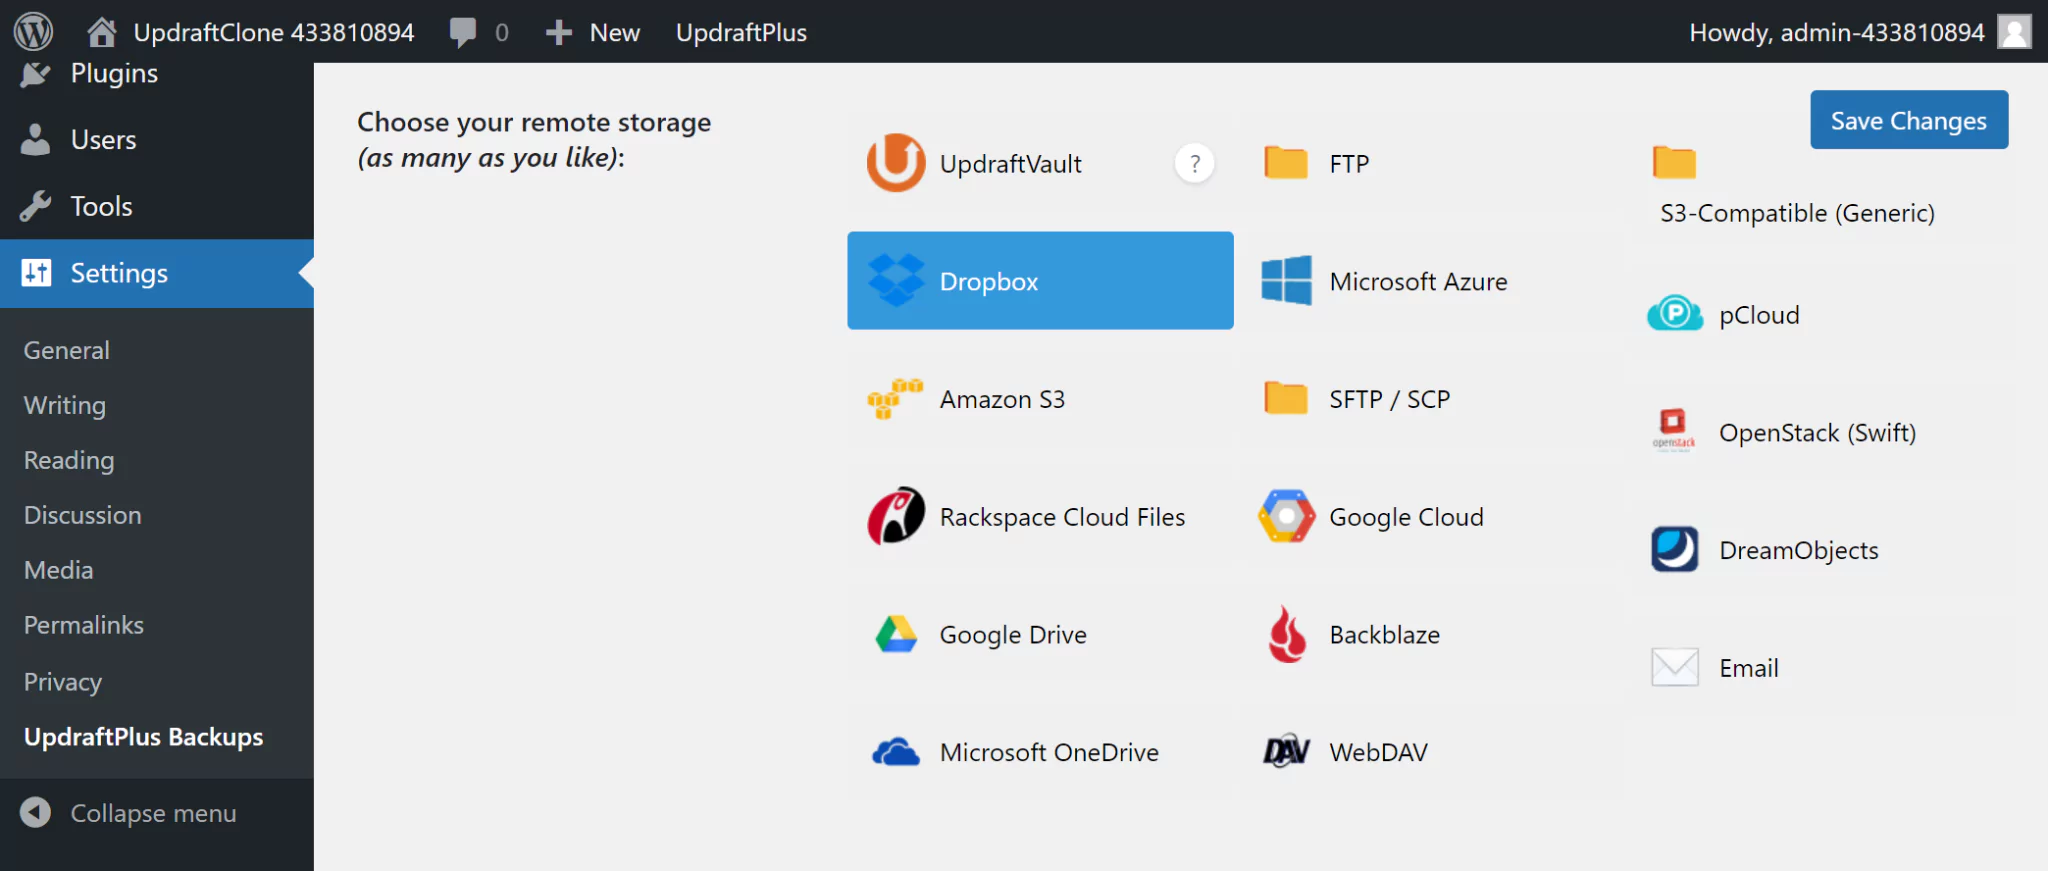Select the S3-Compatible (Generic) folder icon
Screen dimensions: 2048x871
tap(1675, 162)
